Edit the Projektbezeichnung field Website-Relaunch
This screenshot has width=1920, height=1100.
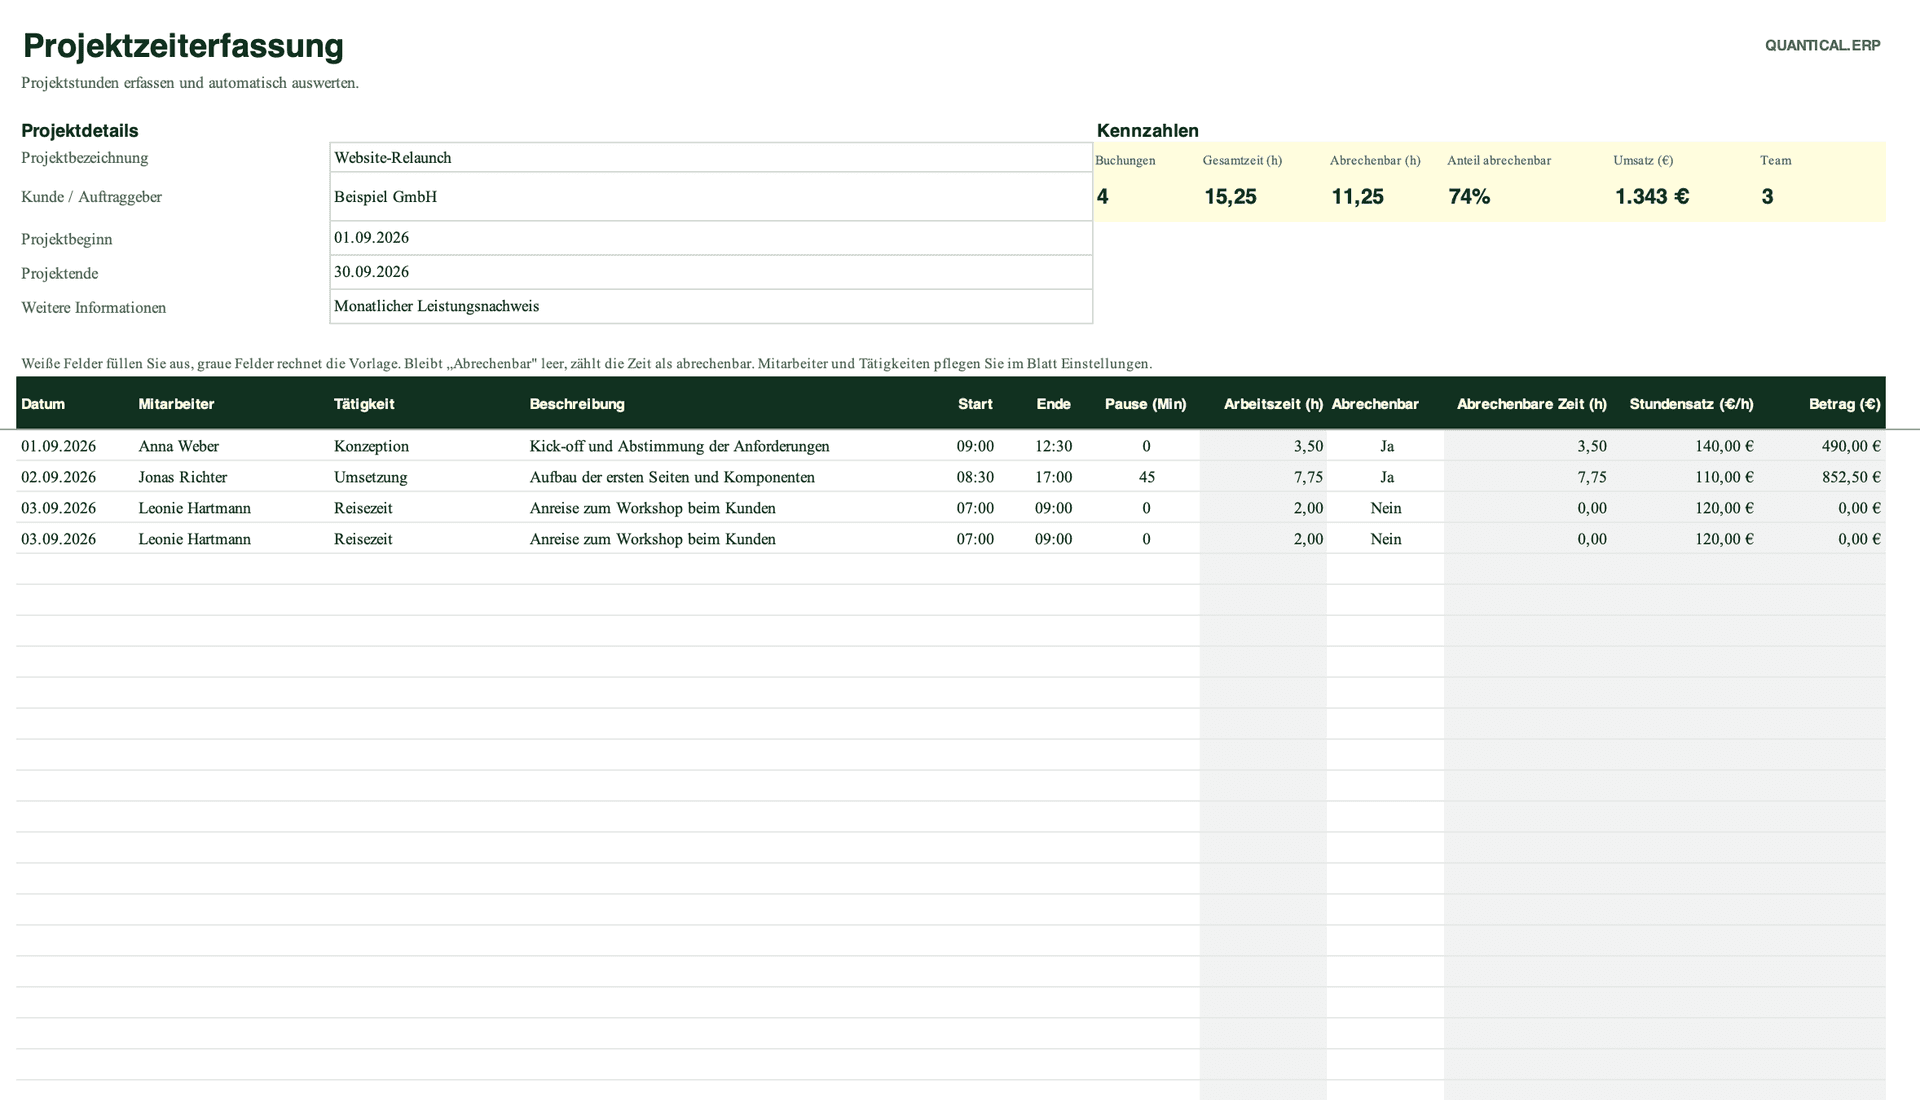[x=711, y=157]
